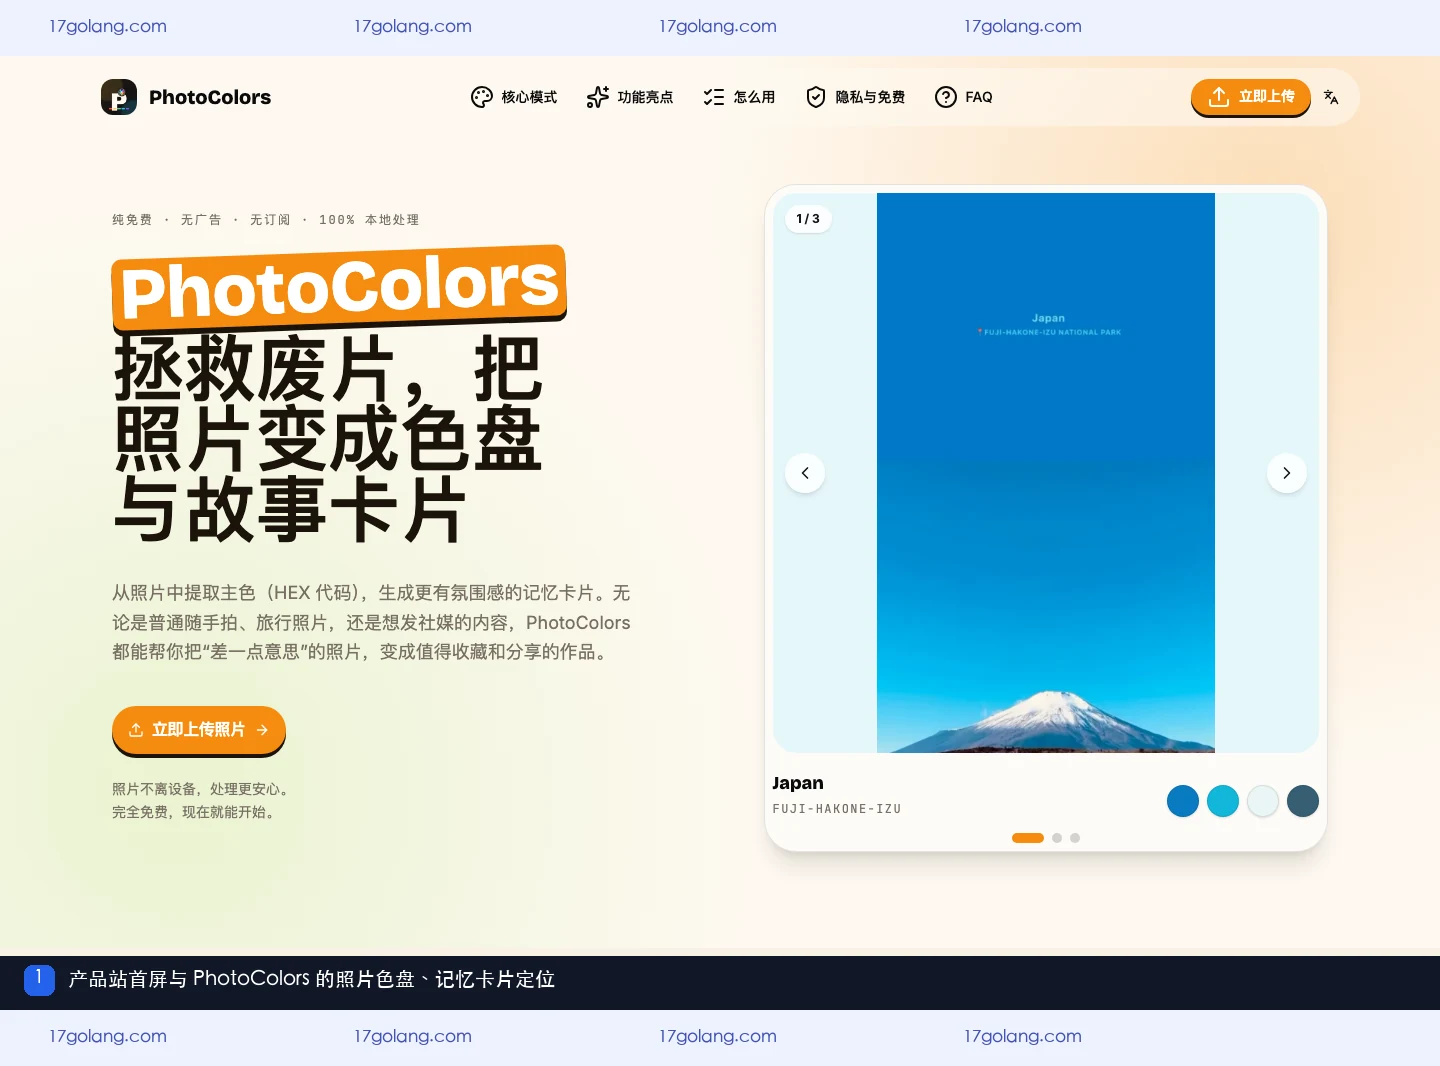Click the FUJI-HAKONE-IZU caption text

point(837,809)
